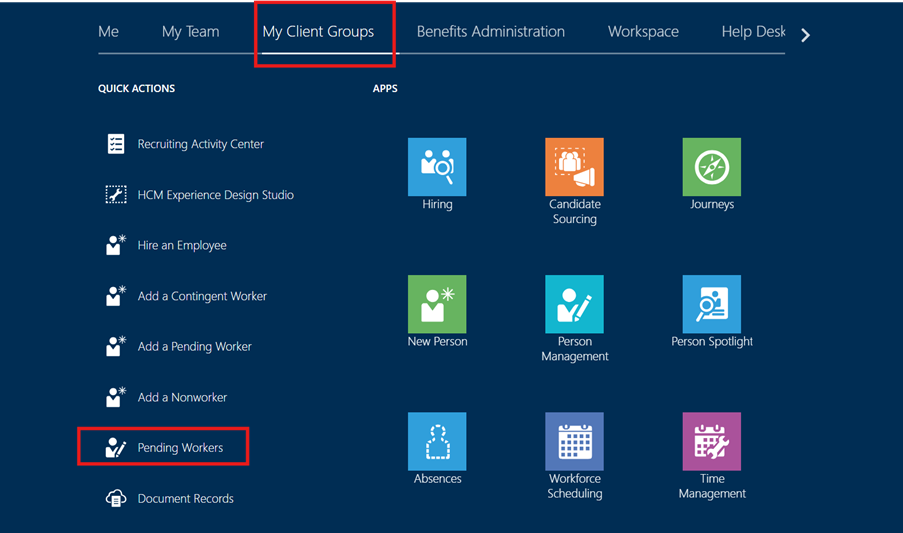Click the Time Management label text
The image size is (903, 533).
pos(712,486)
